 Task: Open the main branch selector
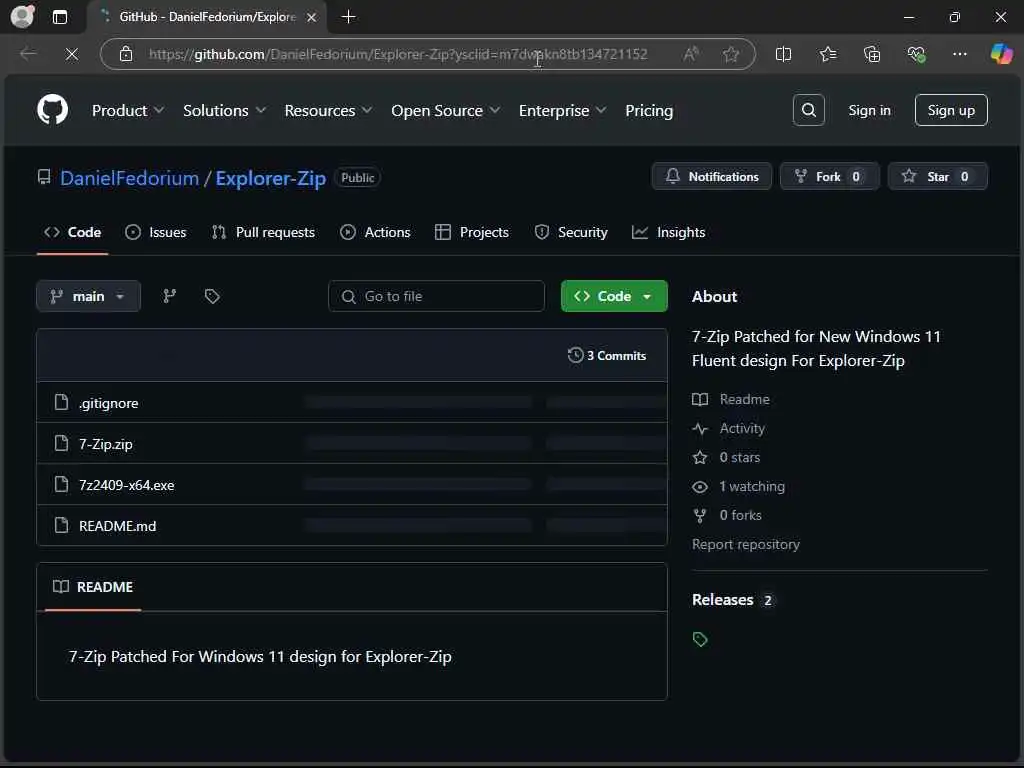(x=88, y=296)
